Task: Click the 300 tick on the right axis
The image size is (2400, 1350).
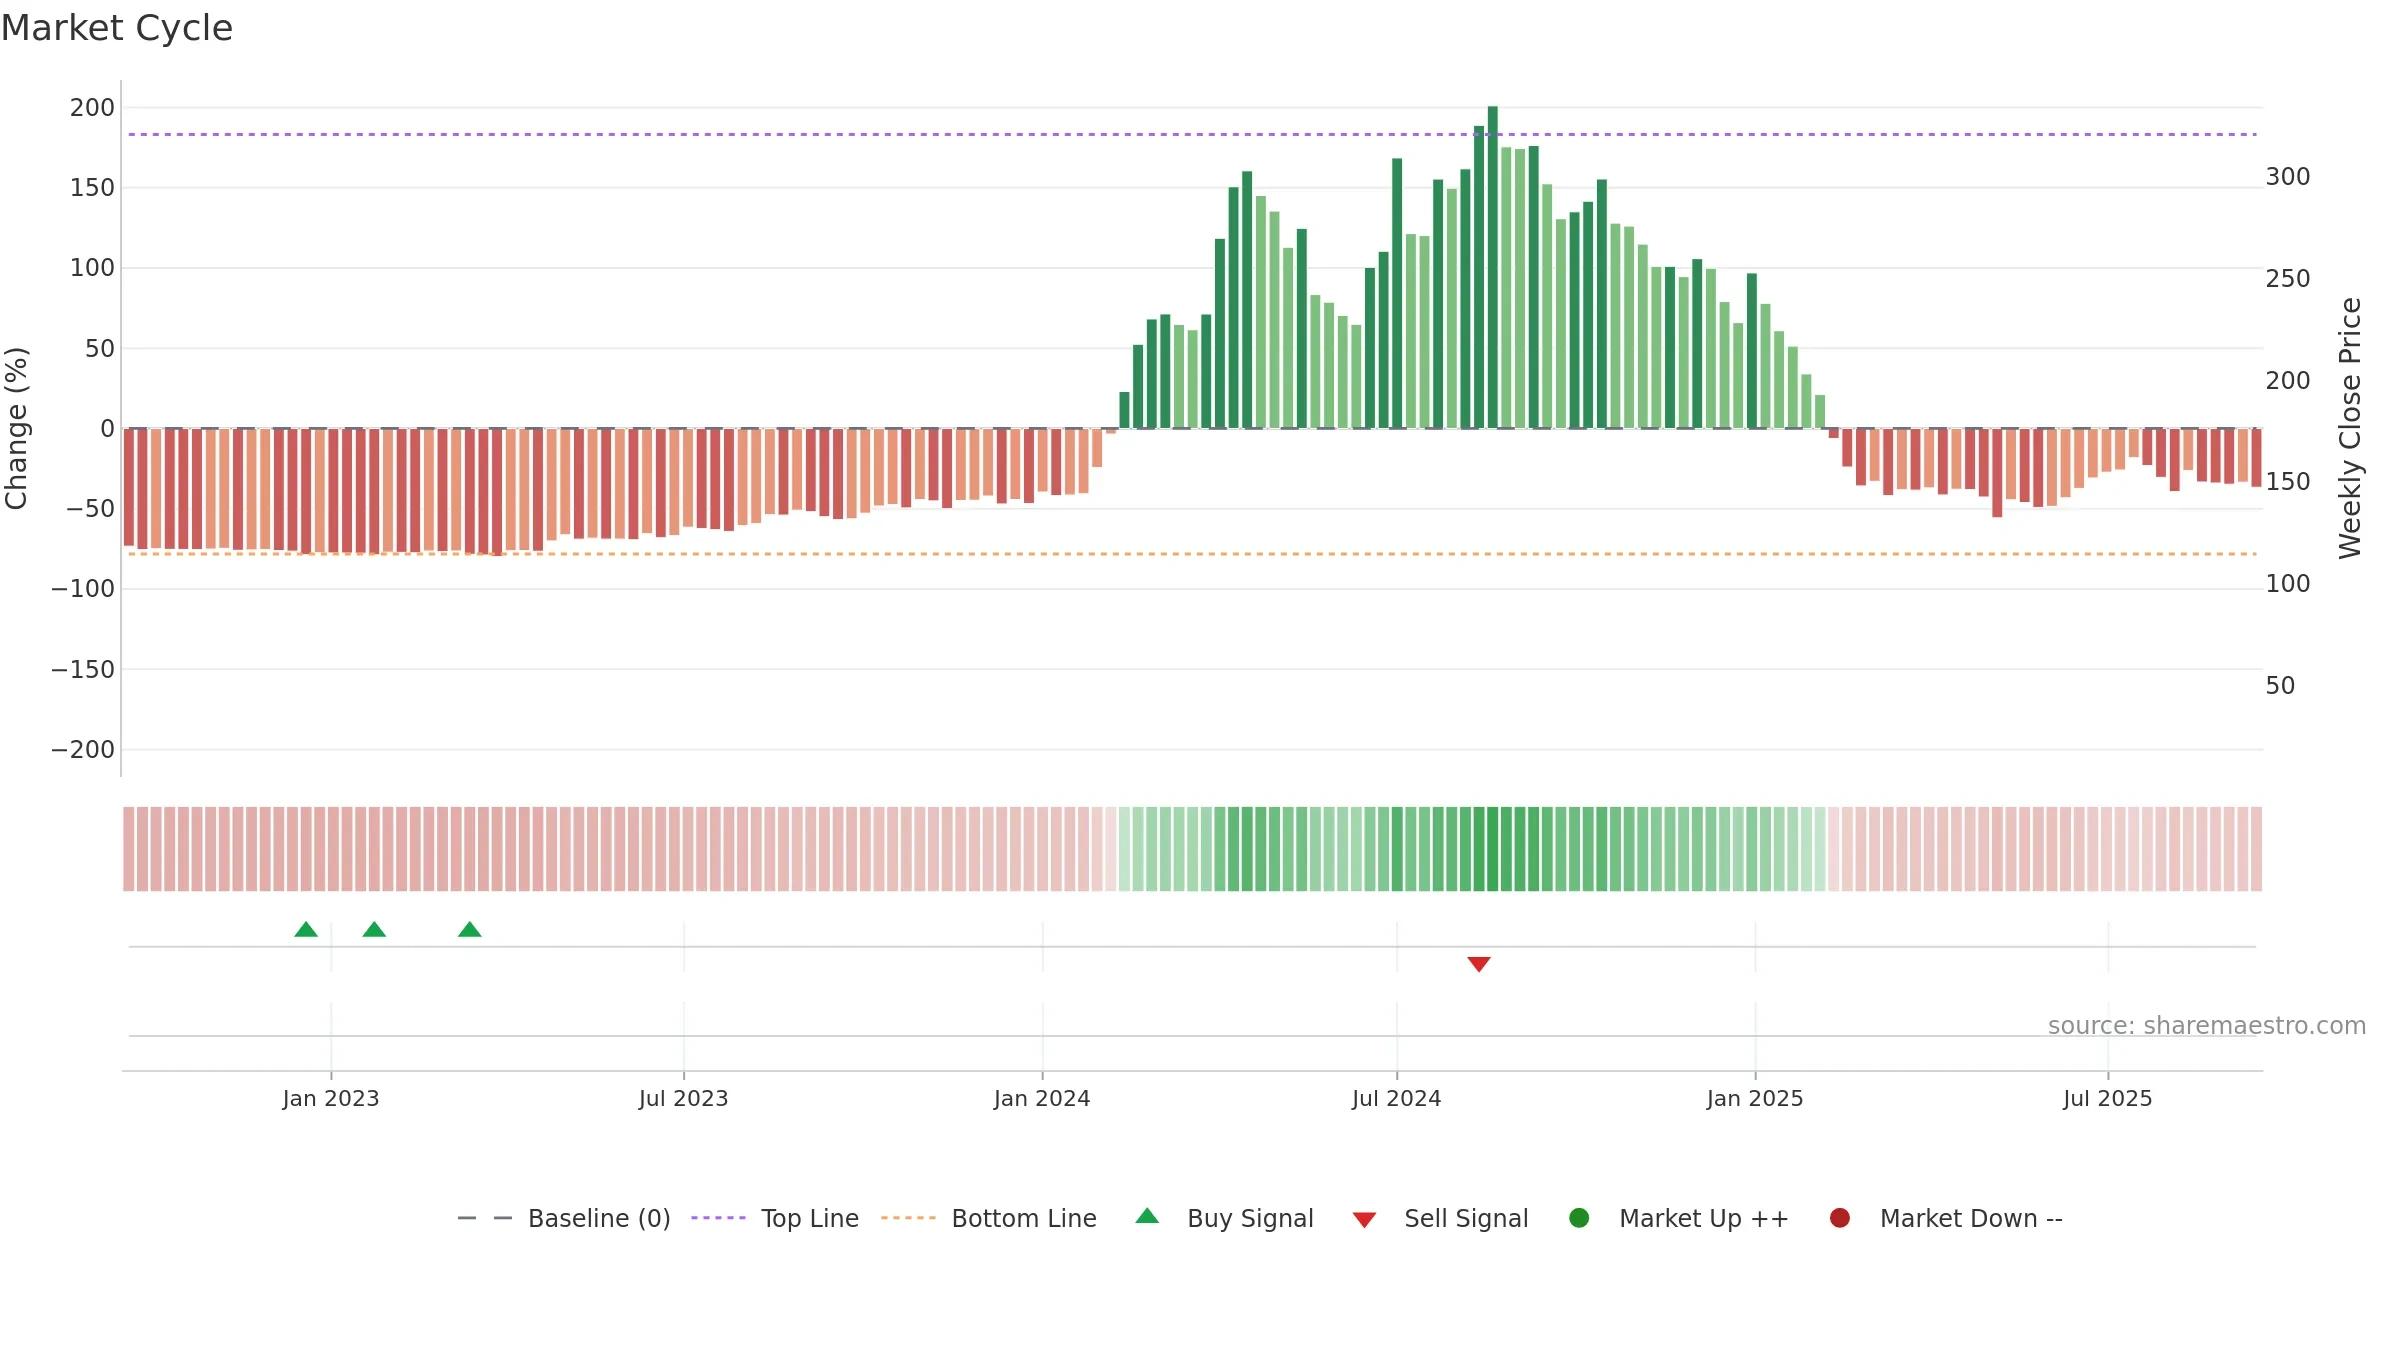Action: tap(2288, 177)
